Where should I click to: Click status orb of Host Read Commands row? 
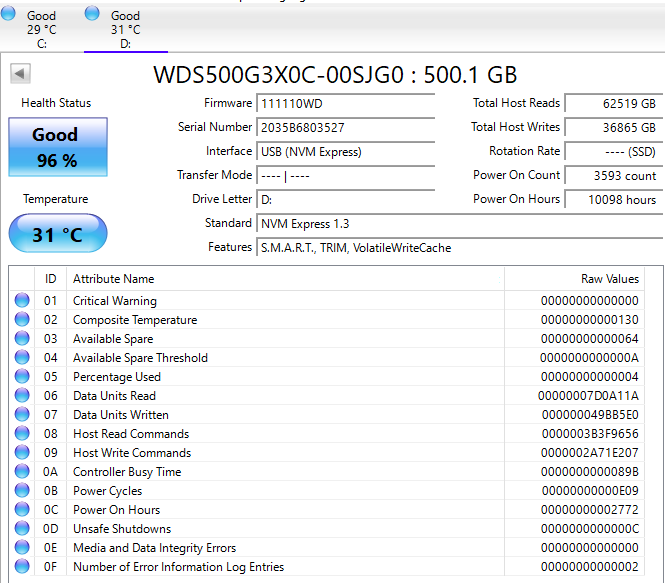(x=22, y=433)
